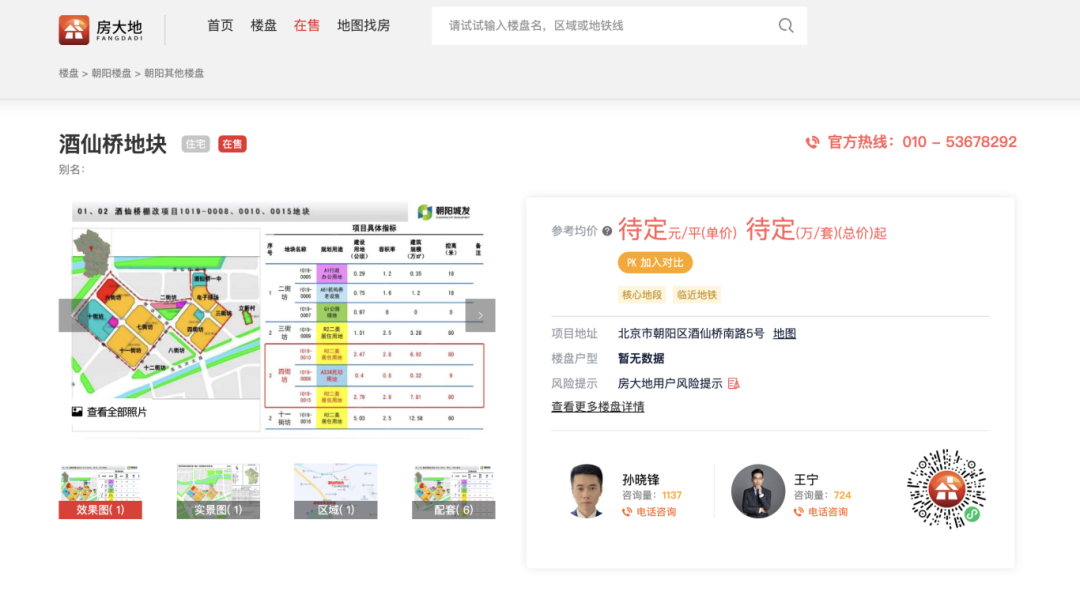Click the phone icon beside 官方热线

812,142
